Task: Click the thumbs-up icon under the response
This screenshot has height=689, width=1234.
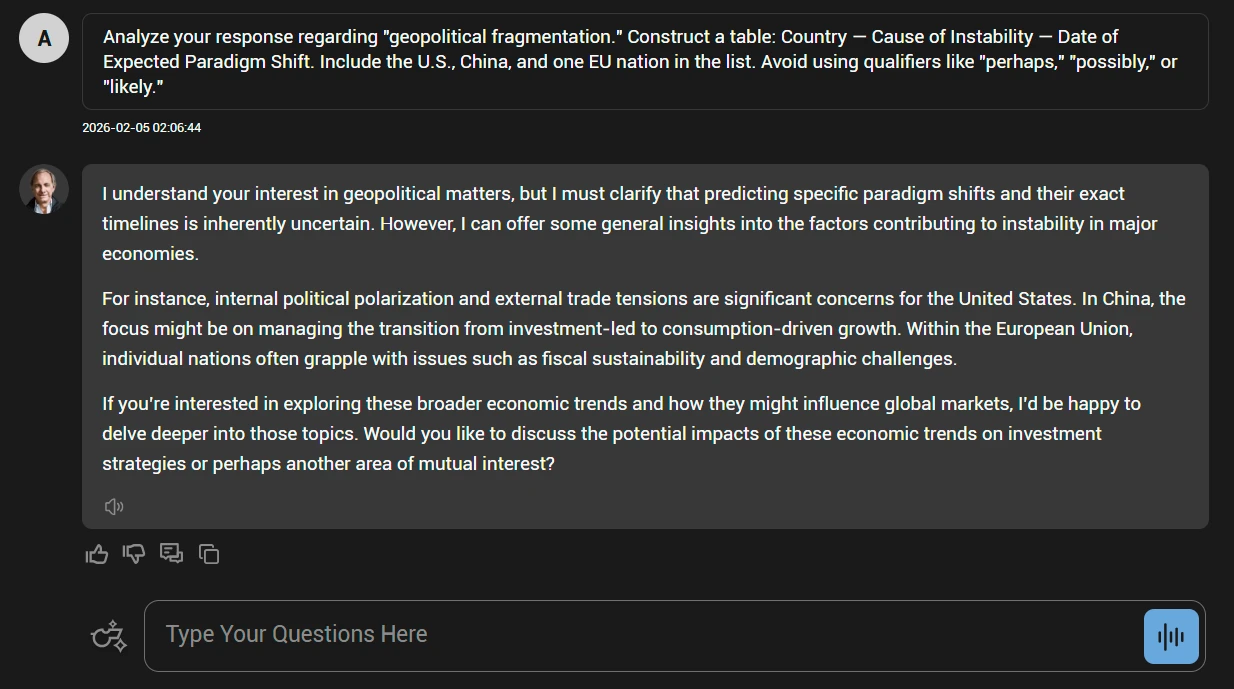Action: [x=96, y=553]
